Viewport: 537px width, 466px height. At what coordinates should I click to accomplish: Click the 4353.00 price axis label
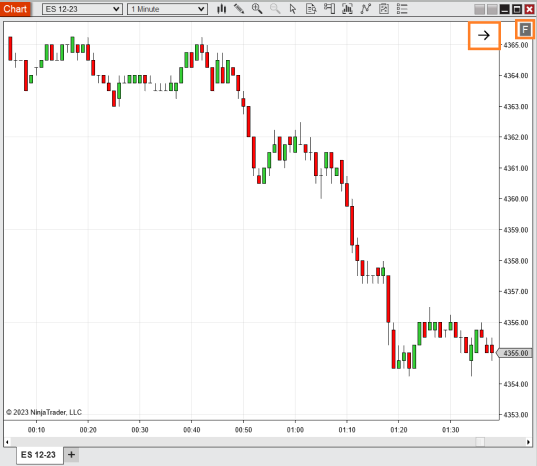tap(516, 415)
